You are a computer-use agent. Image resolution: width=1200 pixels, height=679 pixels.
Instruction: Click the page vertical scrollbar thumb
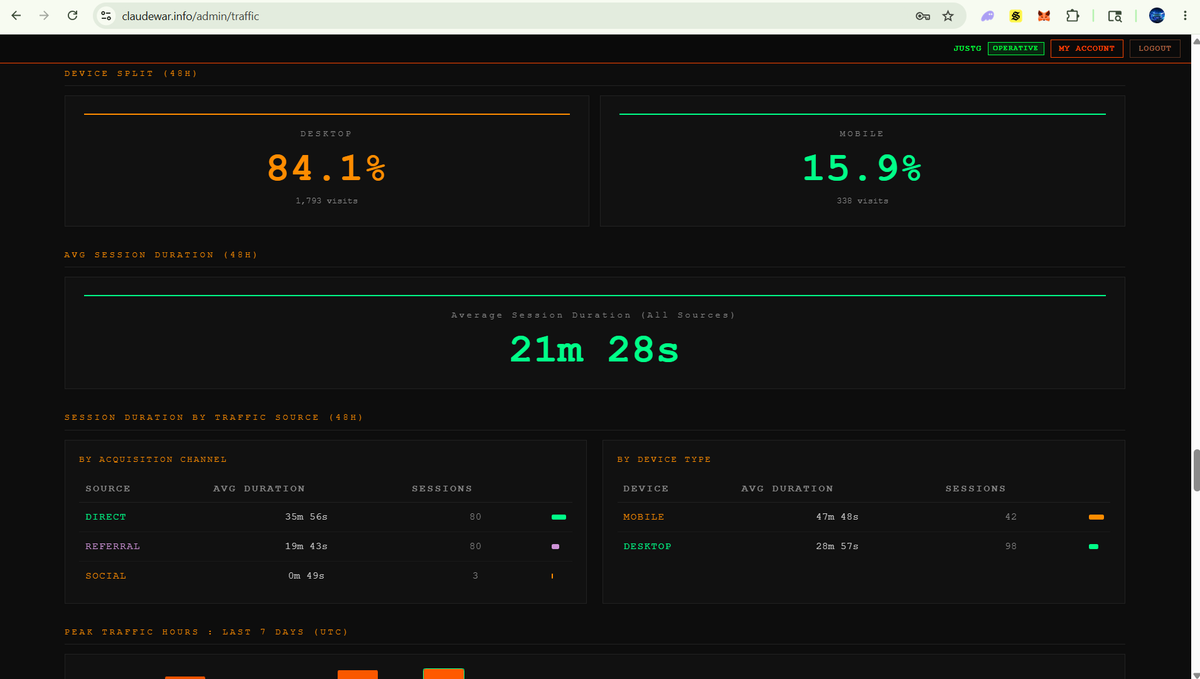pos(1195,470)
